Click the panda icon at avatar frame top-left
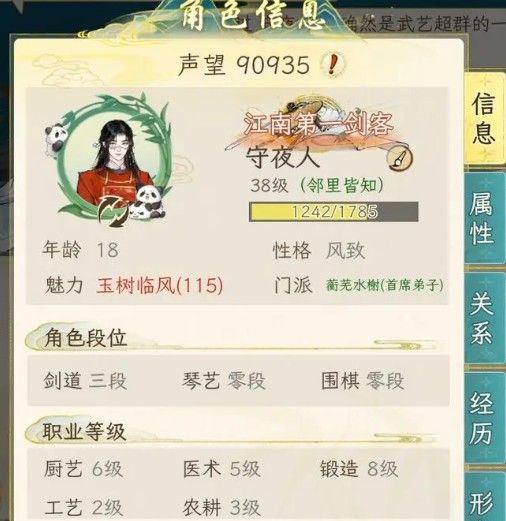506x521 pixels. point(56,139)
